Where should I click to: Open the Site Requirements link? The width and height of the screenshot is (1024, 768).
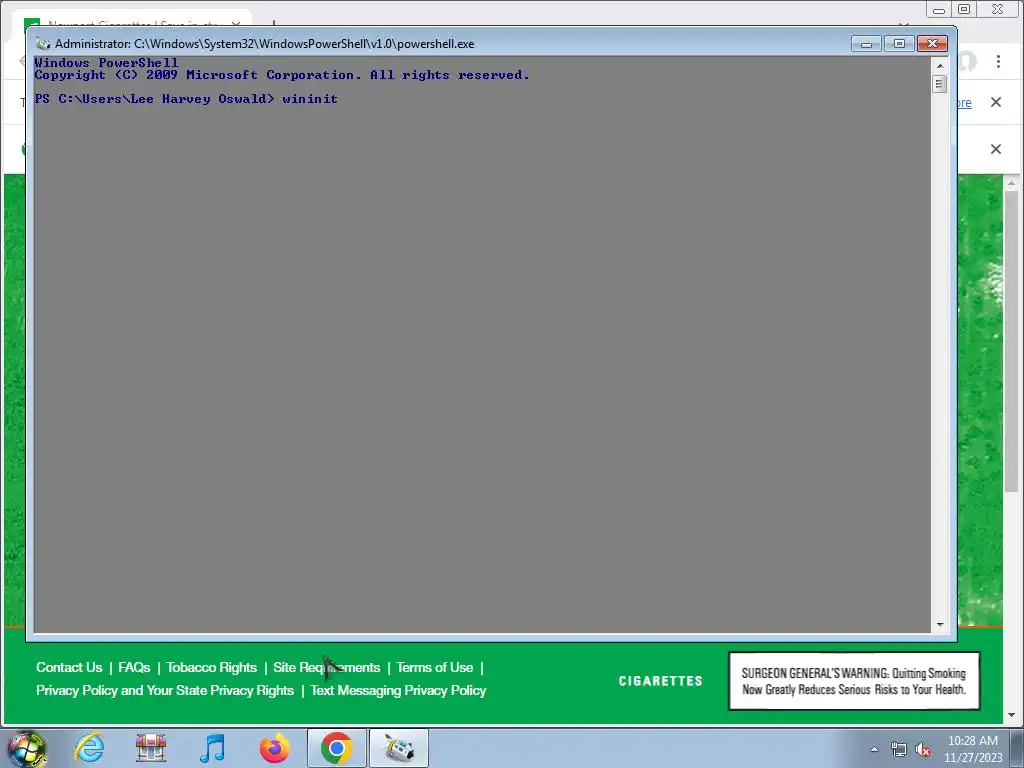(327, 667)
